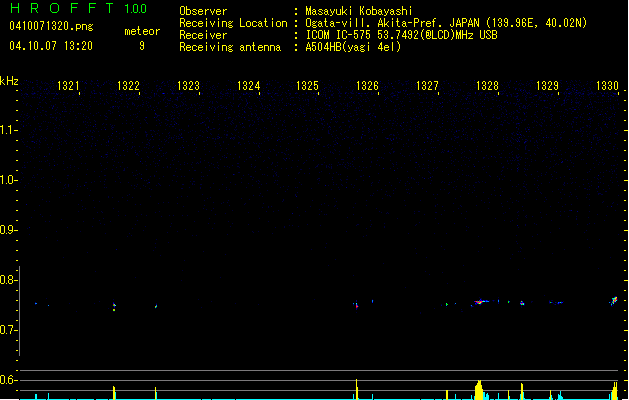Click the 1321 time axis marker
Image resolution: width=629 pixels, height=400 pixels.
pos(68,86)
